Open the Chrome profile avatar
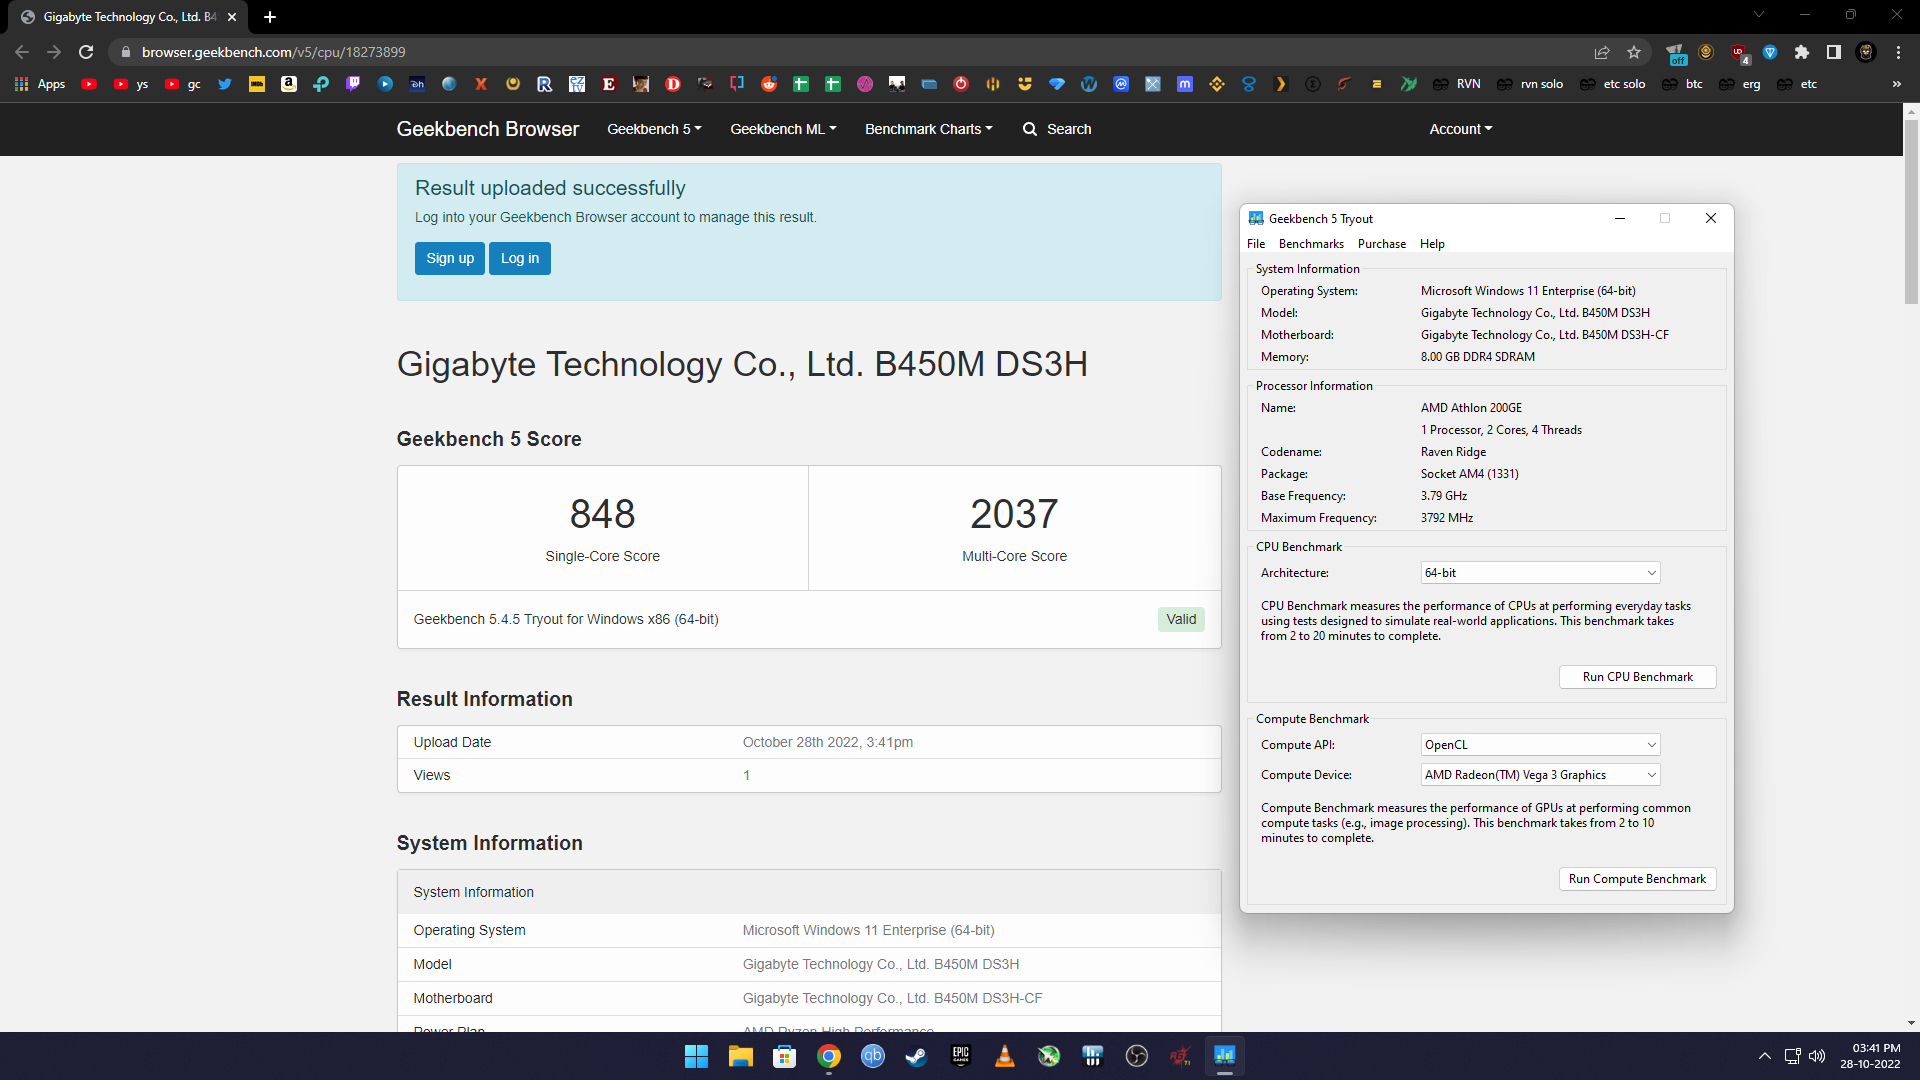Screen dimensions: 1920x1080 pyautogui.click(x=1866, y=52)
